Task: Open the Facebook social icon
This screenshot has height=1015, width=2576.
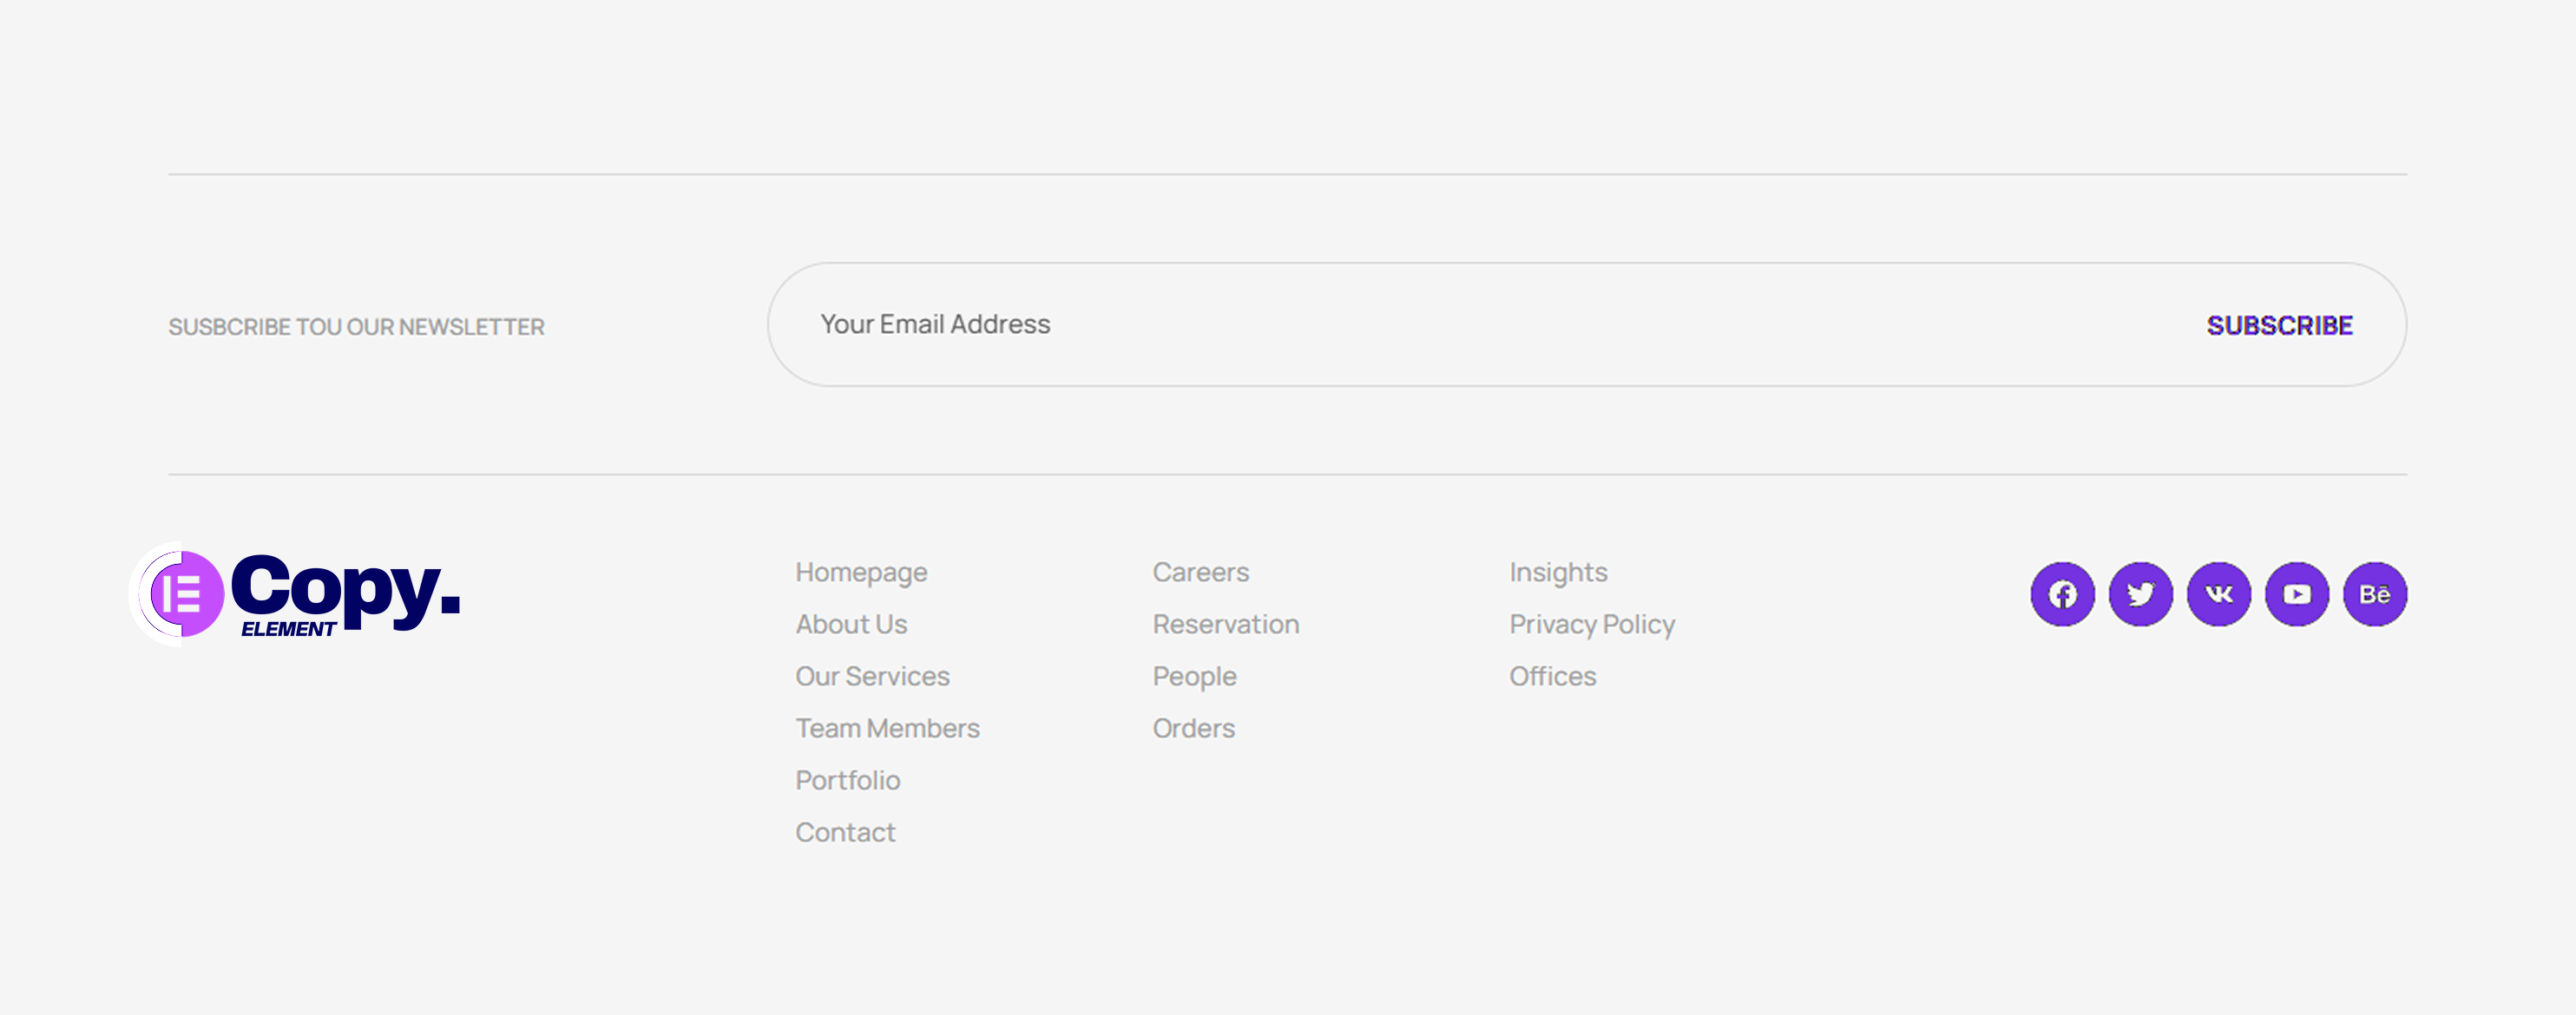Action: click(x=2062, y=593)
